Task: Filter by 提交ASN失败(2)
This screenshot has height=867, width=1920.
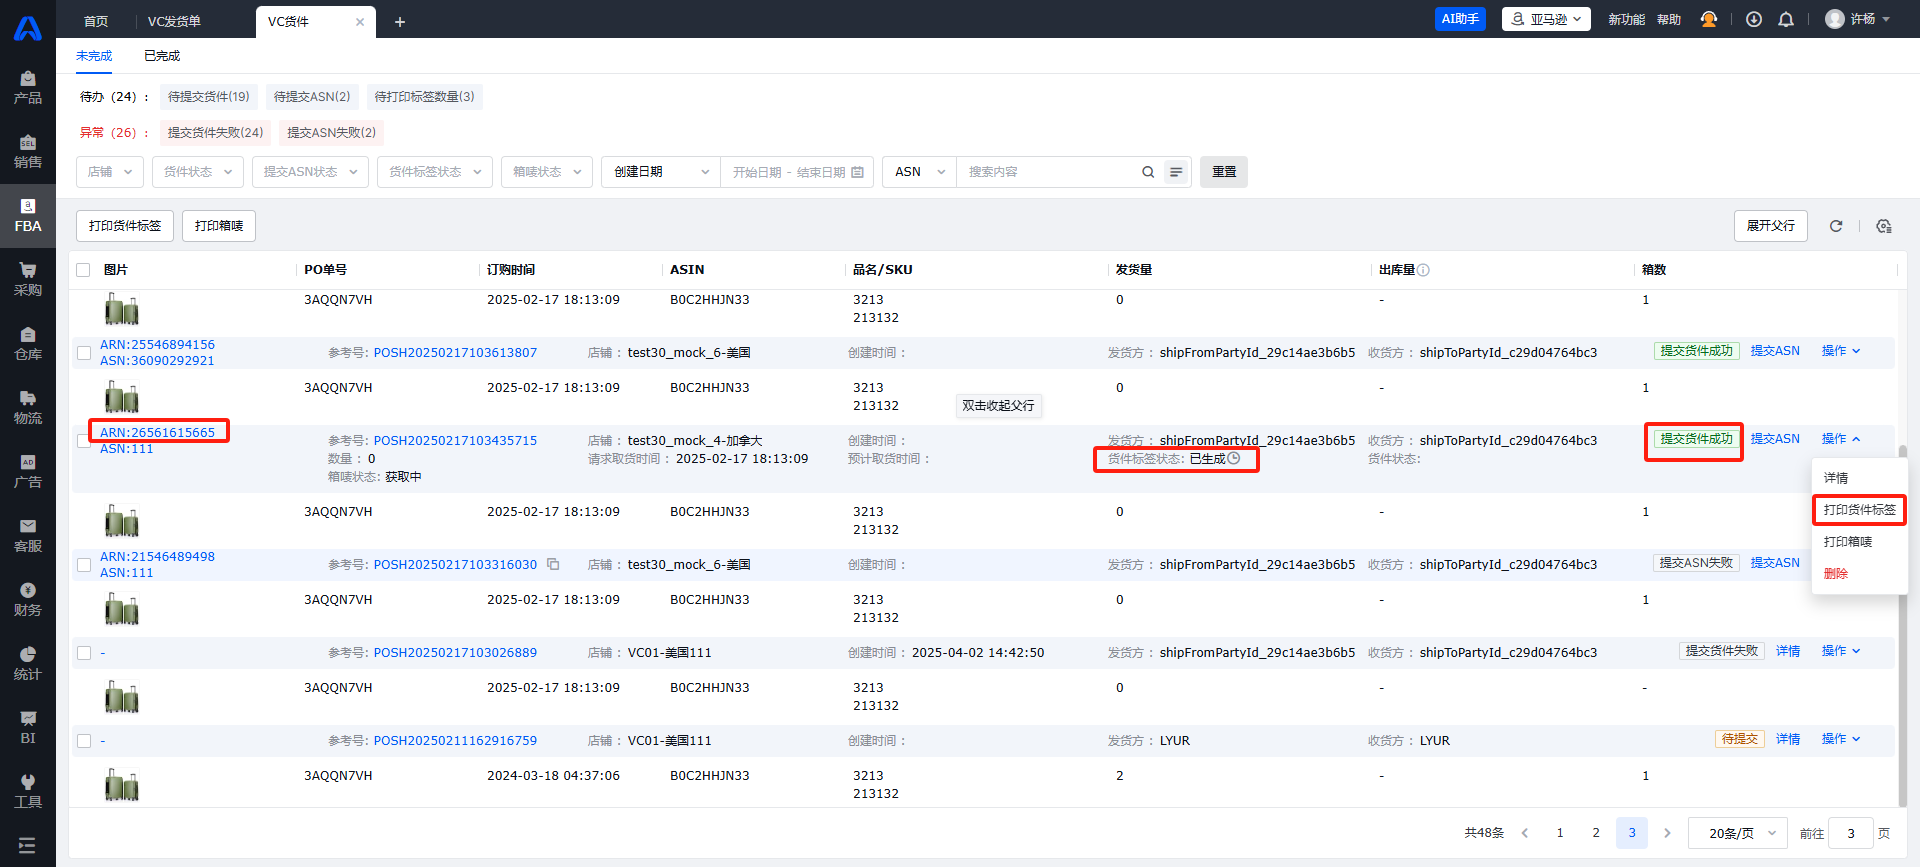Action: tap(332, 133)
